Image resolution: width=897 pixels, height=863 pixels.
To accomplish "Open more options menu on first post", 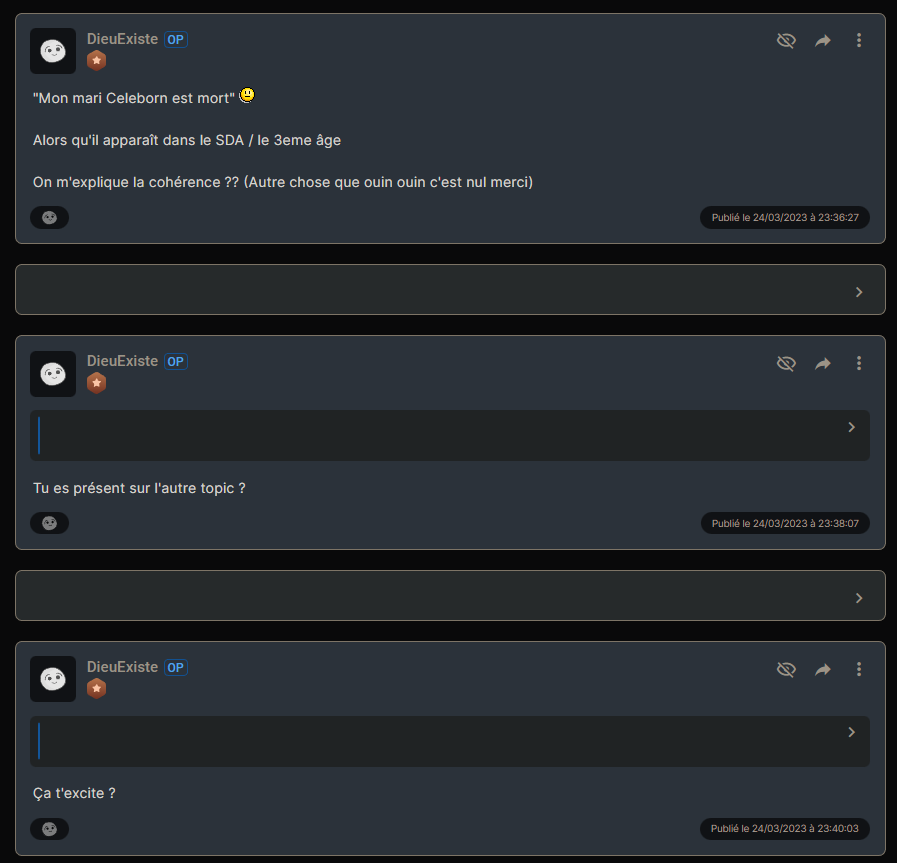I will tap(859, 41).
